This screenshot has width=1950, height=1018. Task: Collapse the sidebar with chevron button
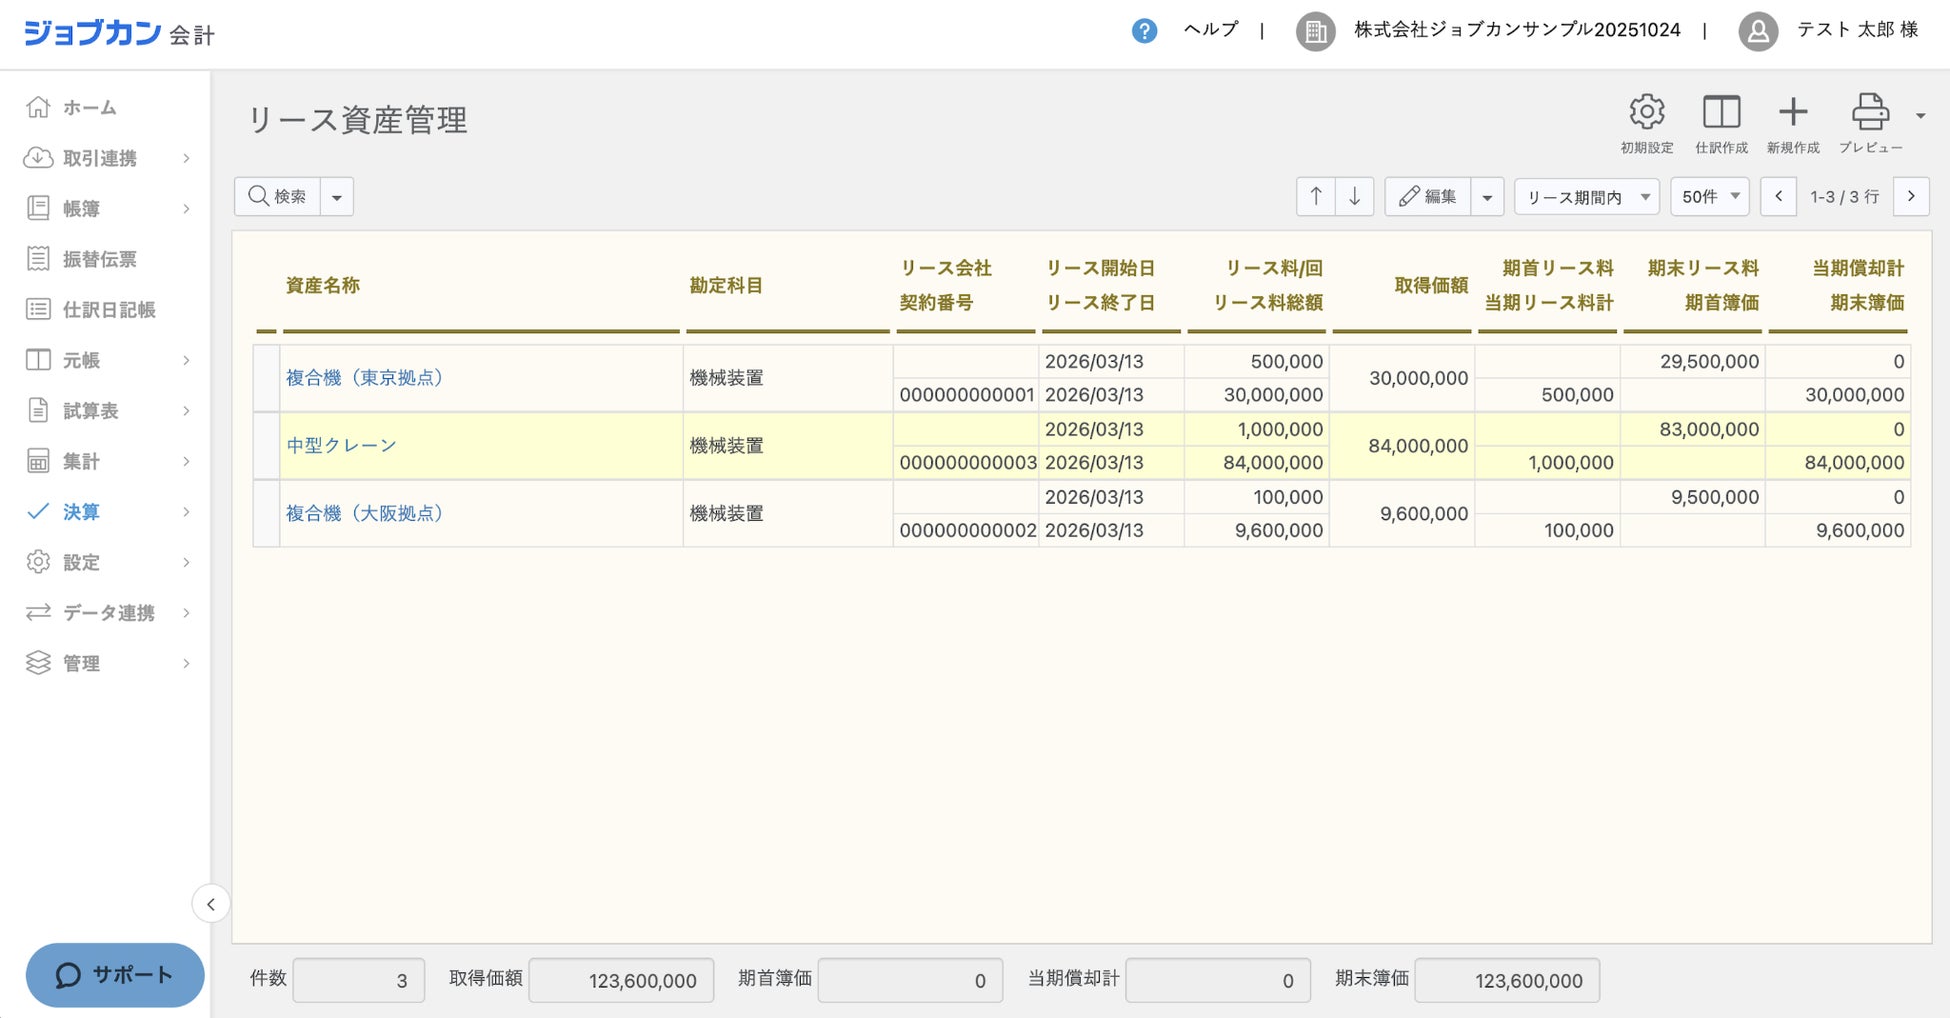point(211,904)
